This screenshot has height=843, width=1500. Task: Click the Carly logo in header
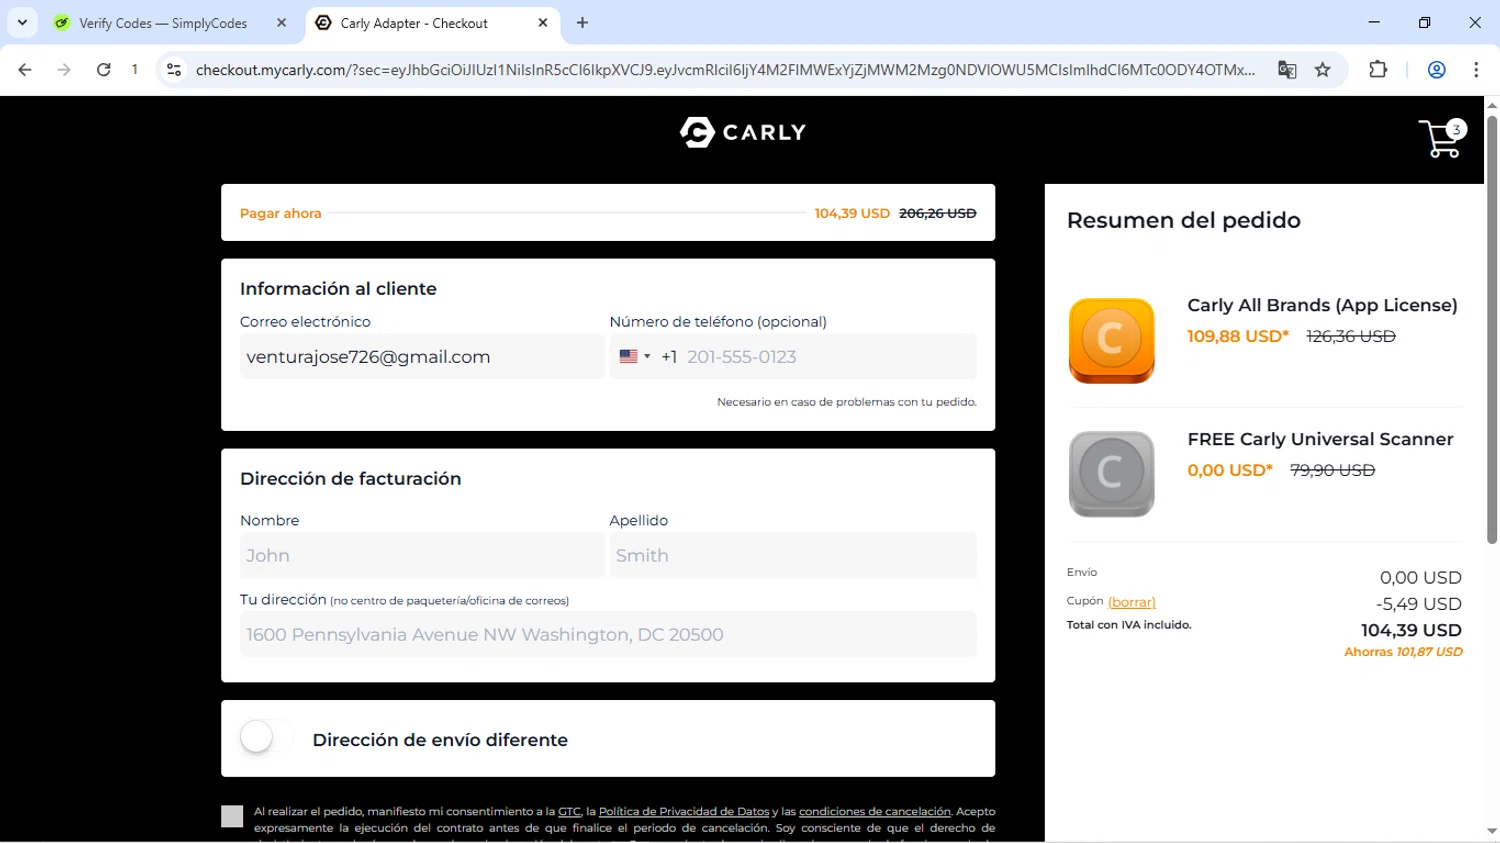pyautogui.click(x=743, y=132)
